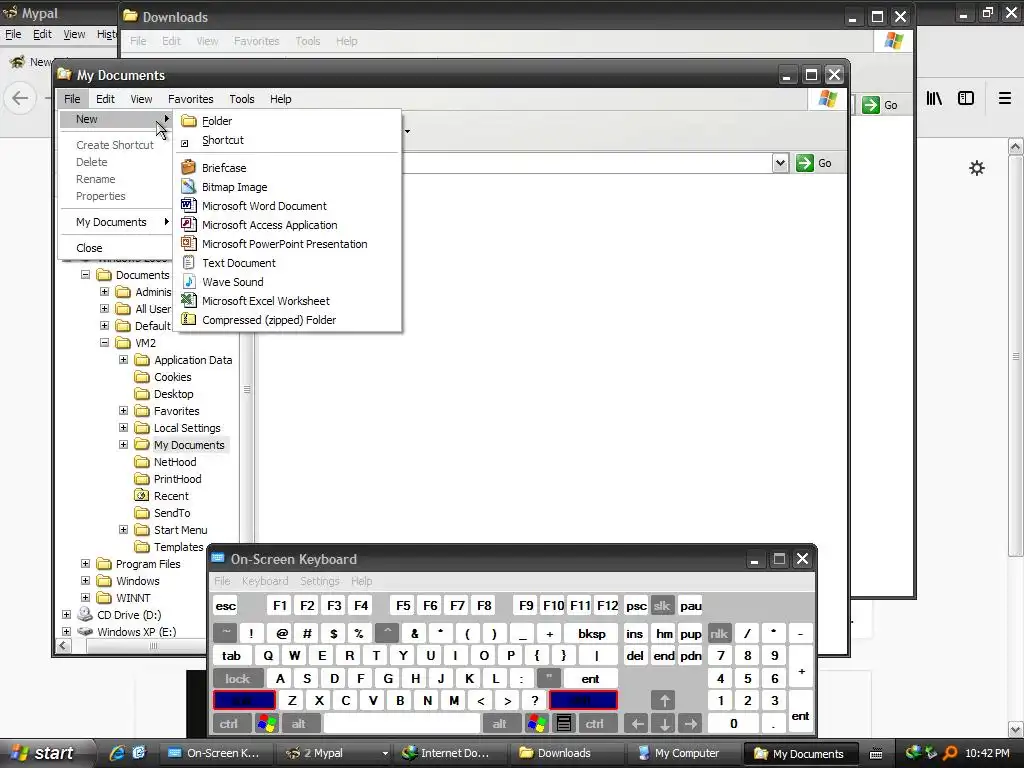Collapse the VM2 folder tree node

[104, 342]
